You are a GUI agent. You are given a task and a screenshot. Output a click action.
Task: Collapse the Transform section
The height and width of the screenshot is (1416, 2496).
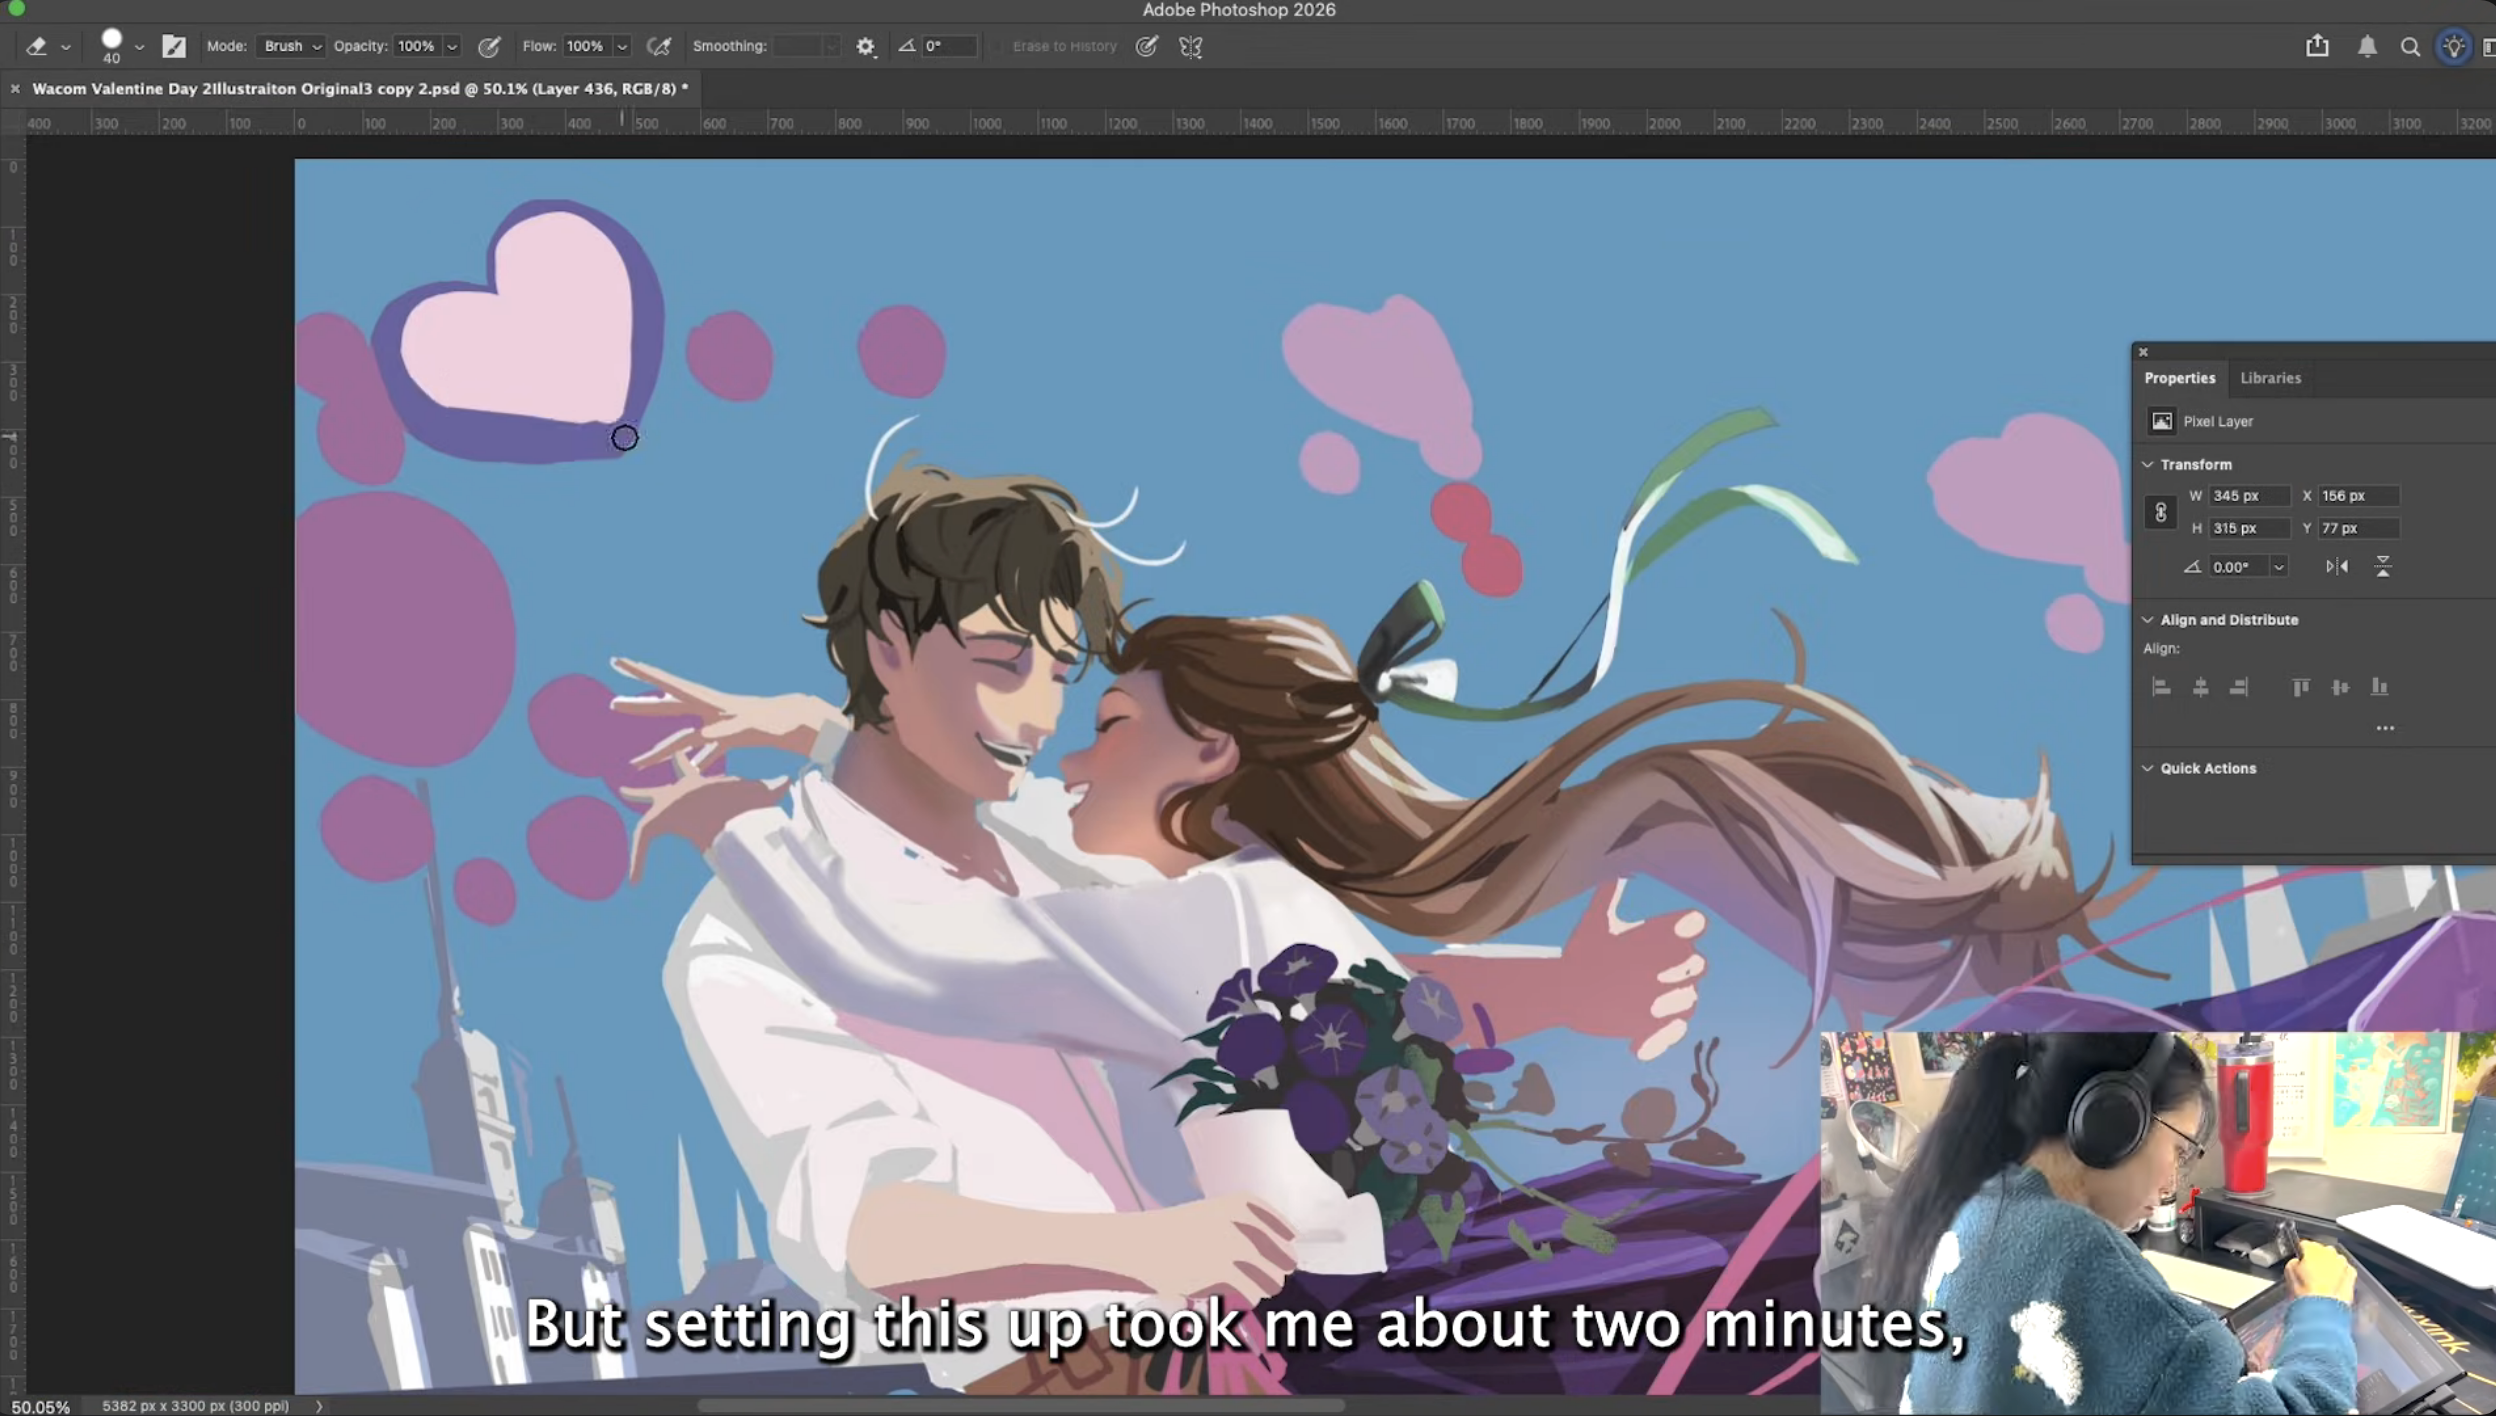(2148, 465)
